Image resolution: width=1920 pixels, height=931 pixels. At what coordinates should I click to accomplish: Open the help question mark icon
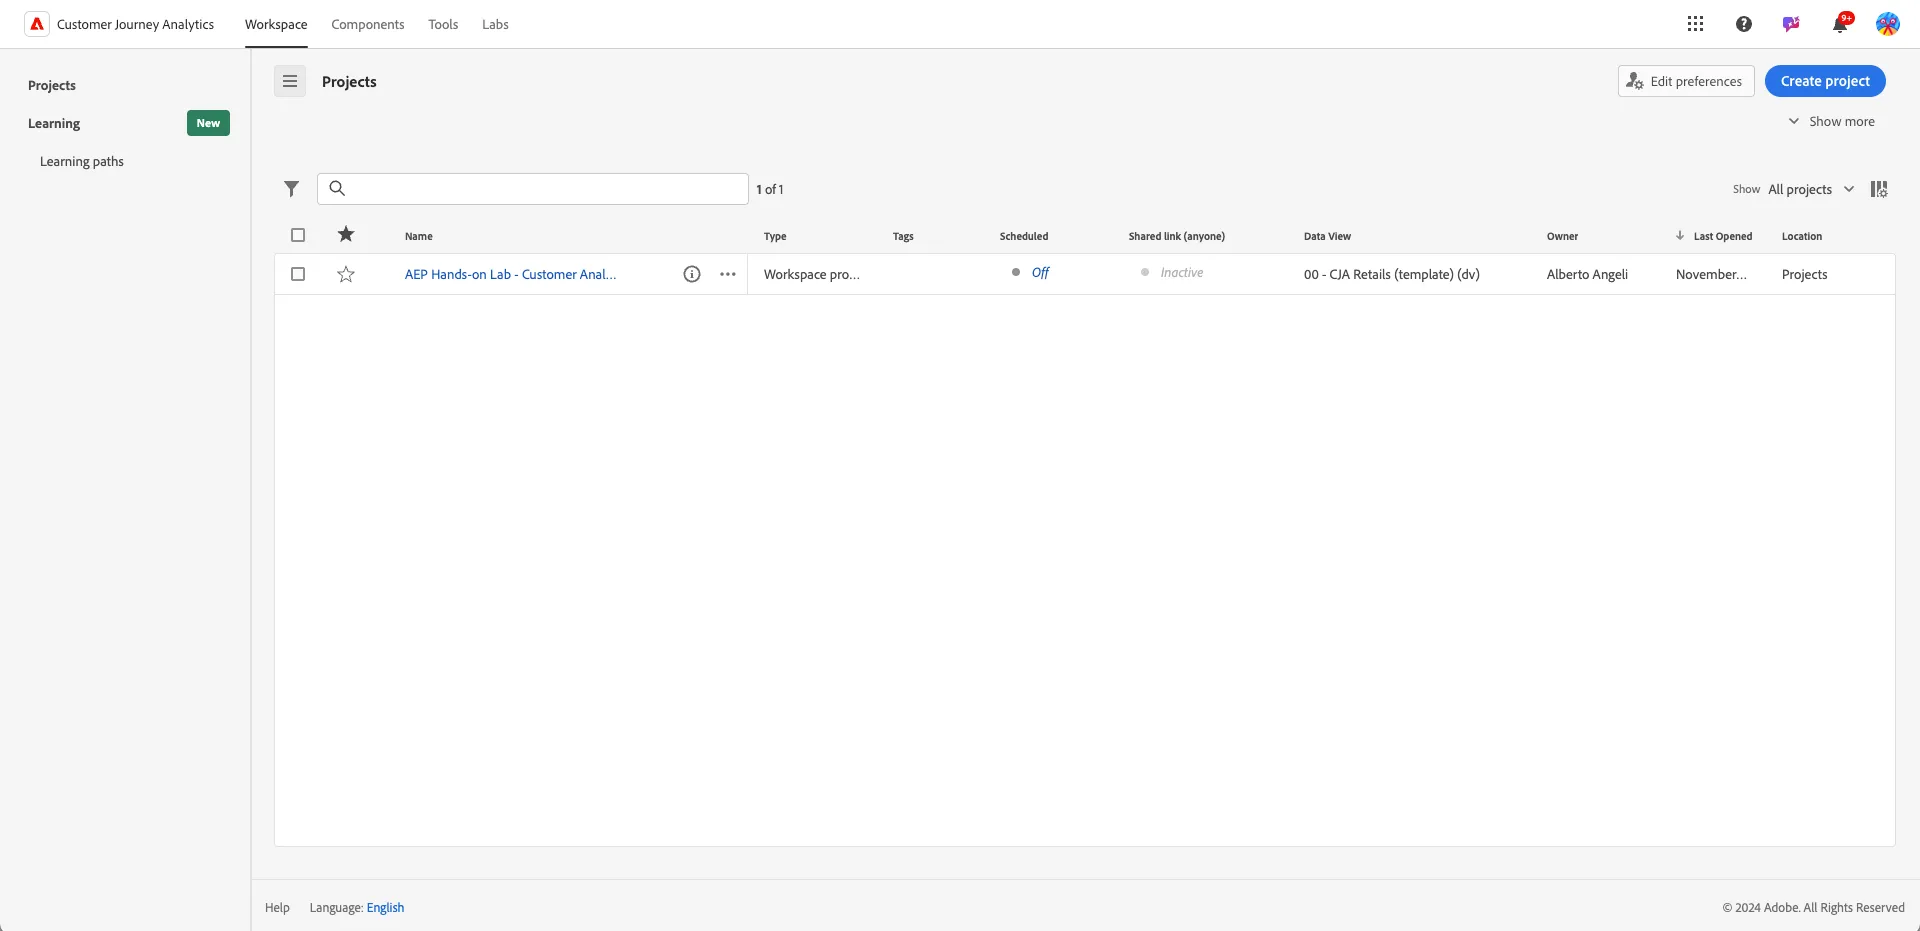pos(1744,24)
